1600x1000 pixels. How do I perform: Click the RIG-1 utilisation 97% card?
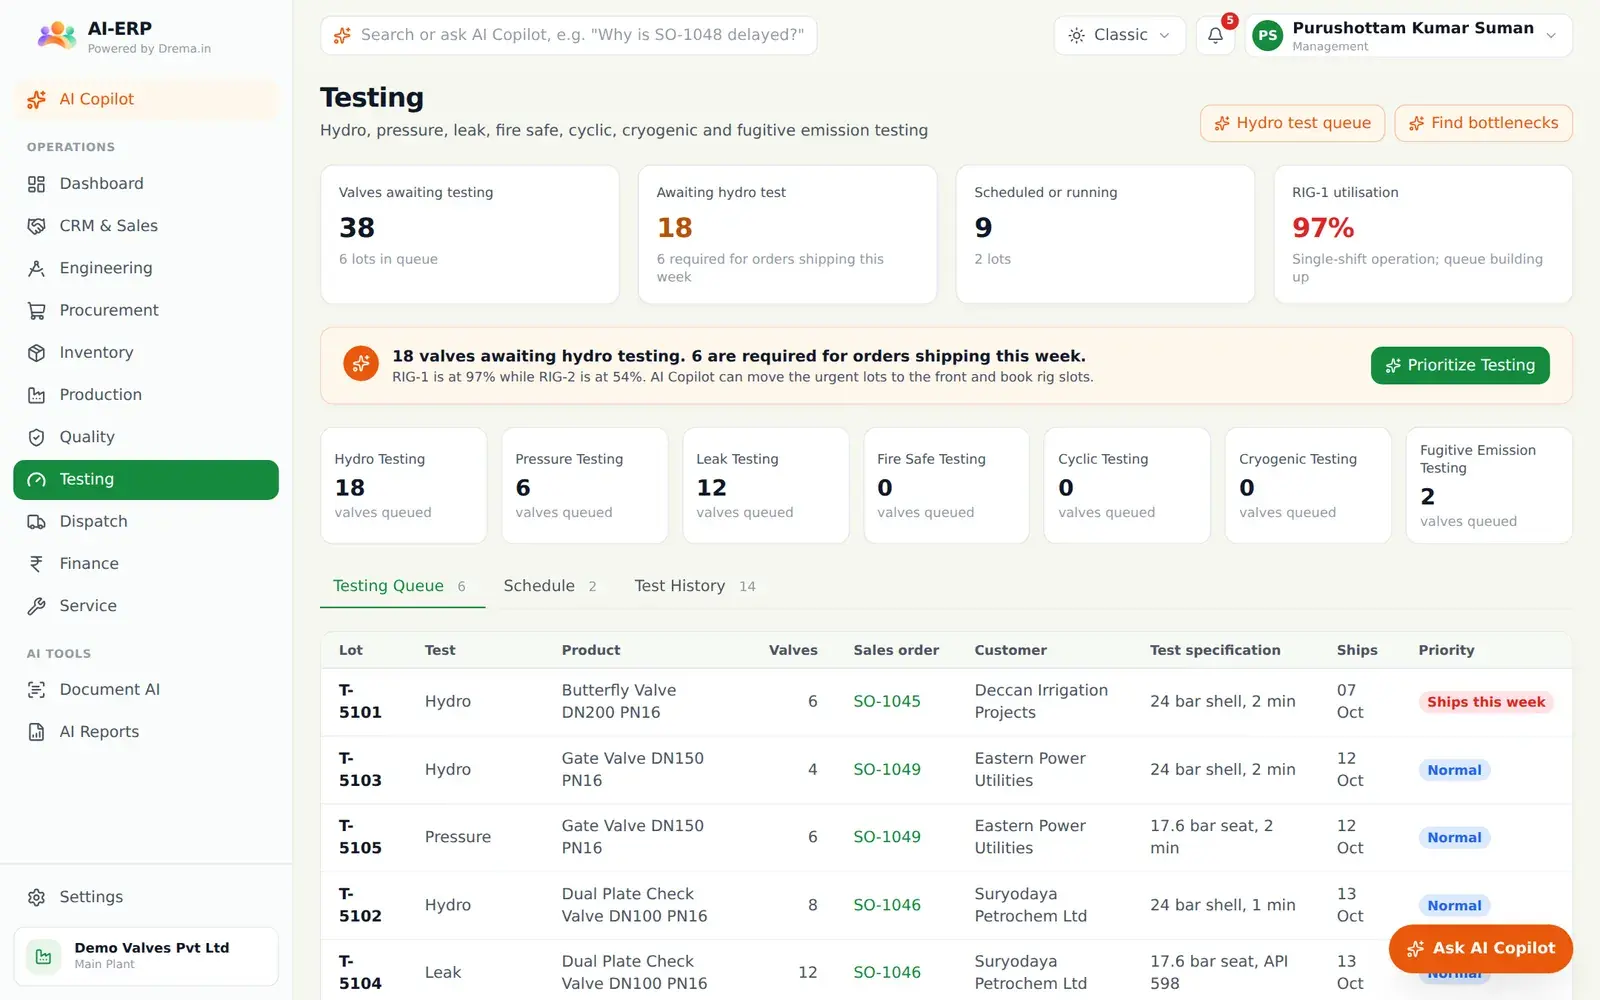tap(1423, 235)
